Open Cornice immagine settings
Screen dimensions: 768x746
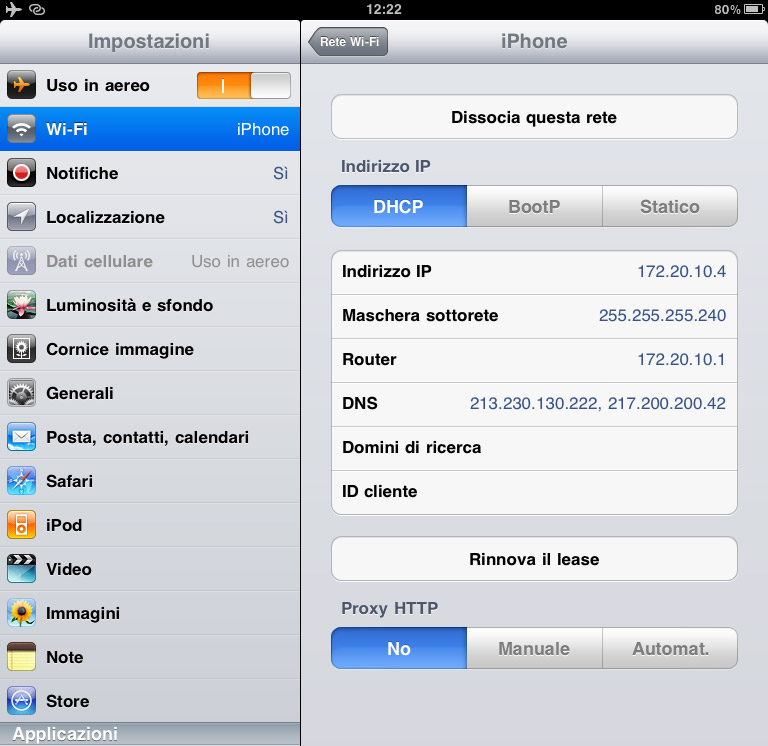point(150,349)
